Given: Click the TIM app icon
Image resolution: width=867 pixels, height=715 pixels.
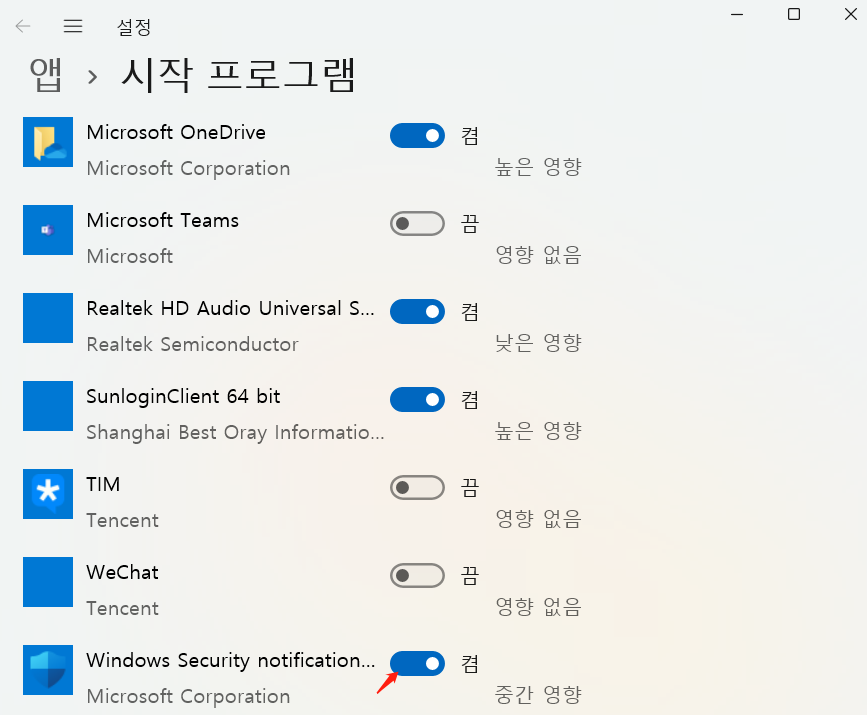Looking at the screenshot, I should coord(47,494).
